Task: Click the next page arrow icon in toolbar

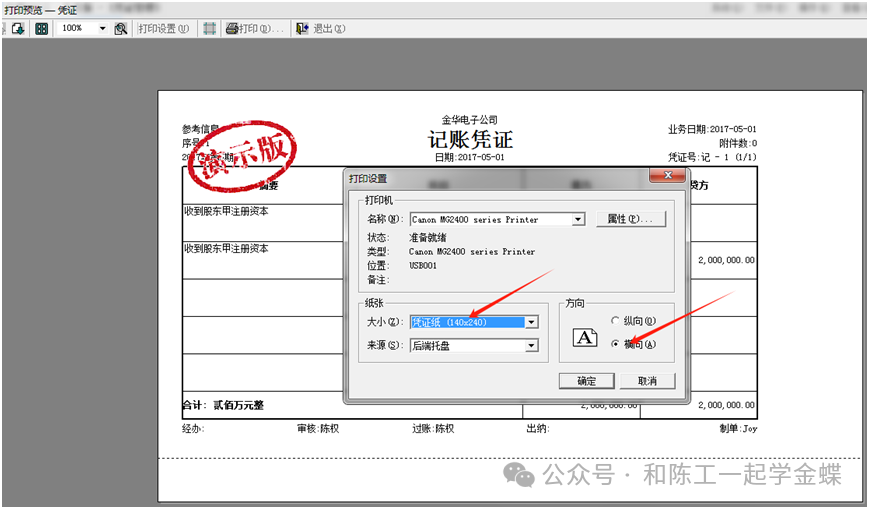Action: tap(18, 29)
